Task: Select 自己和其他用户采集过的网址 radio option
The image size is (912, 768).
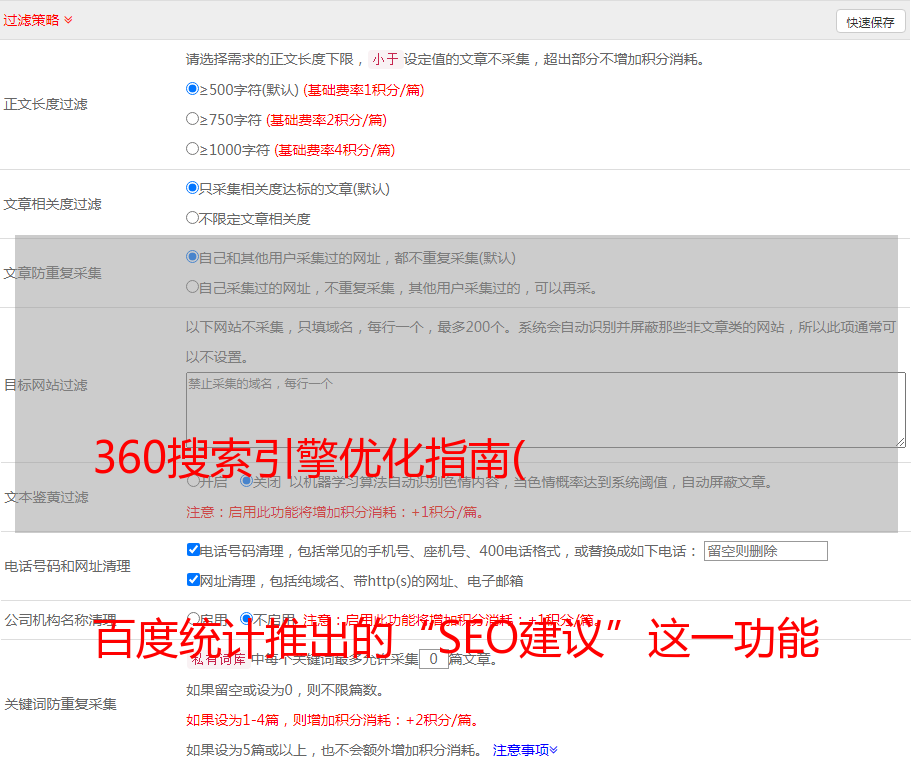Action: click(193, 257)
